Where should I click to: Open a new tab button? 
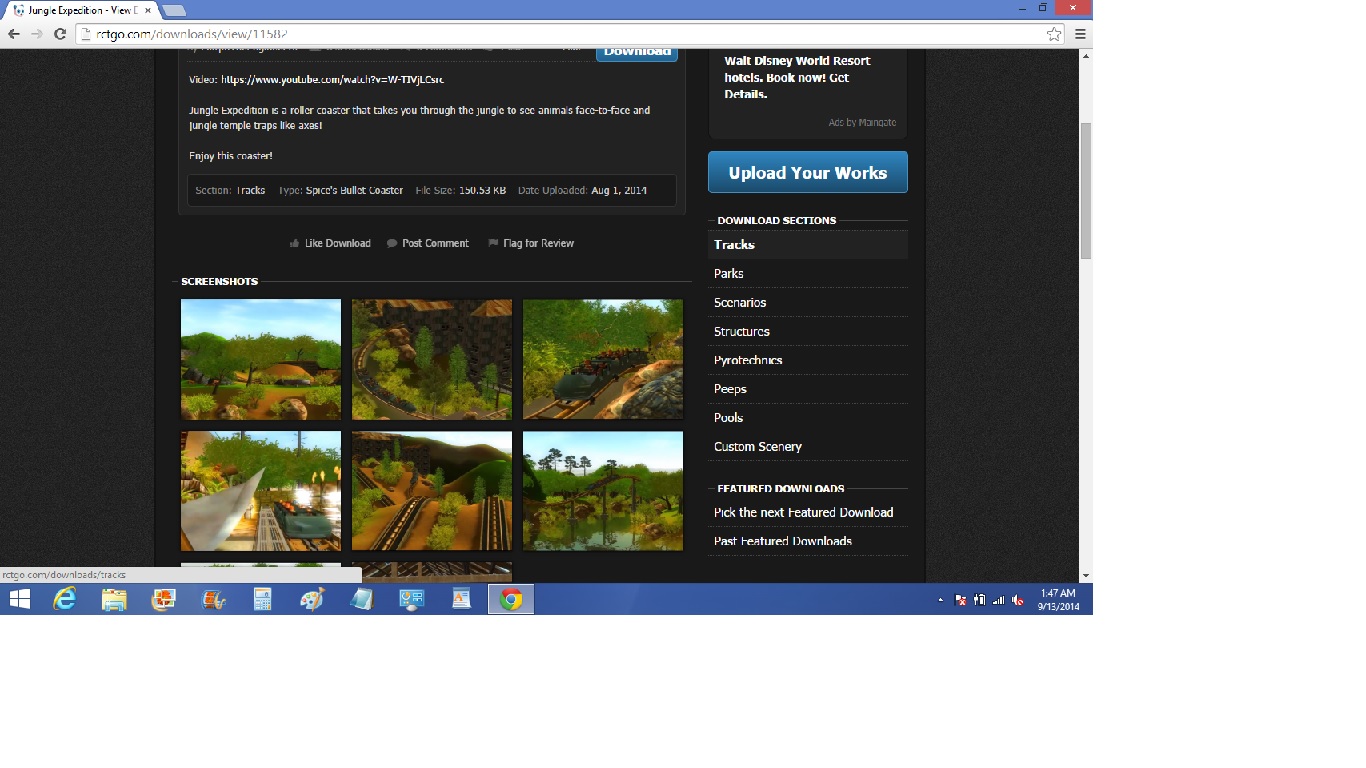173,10
